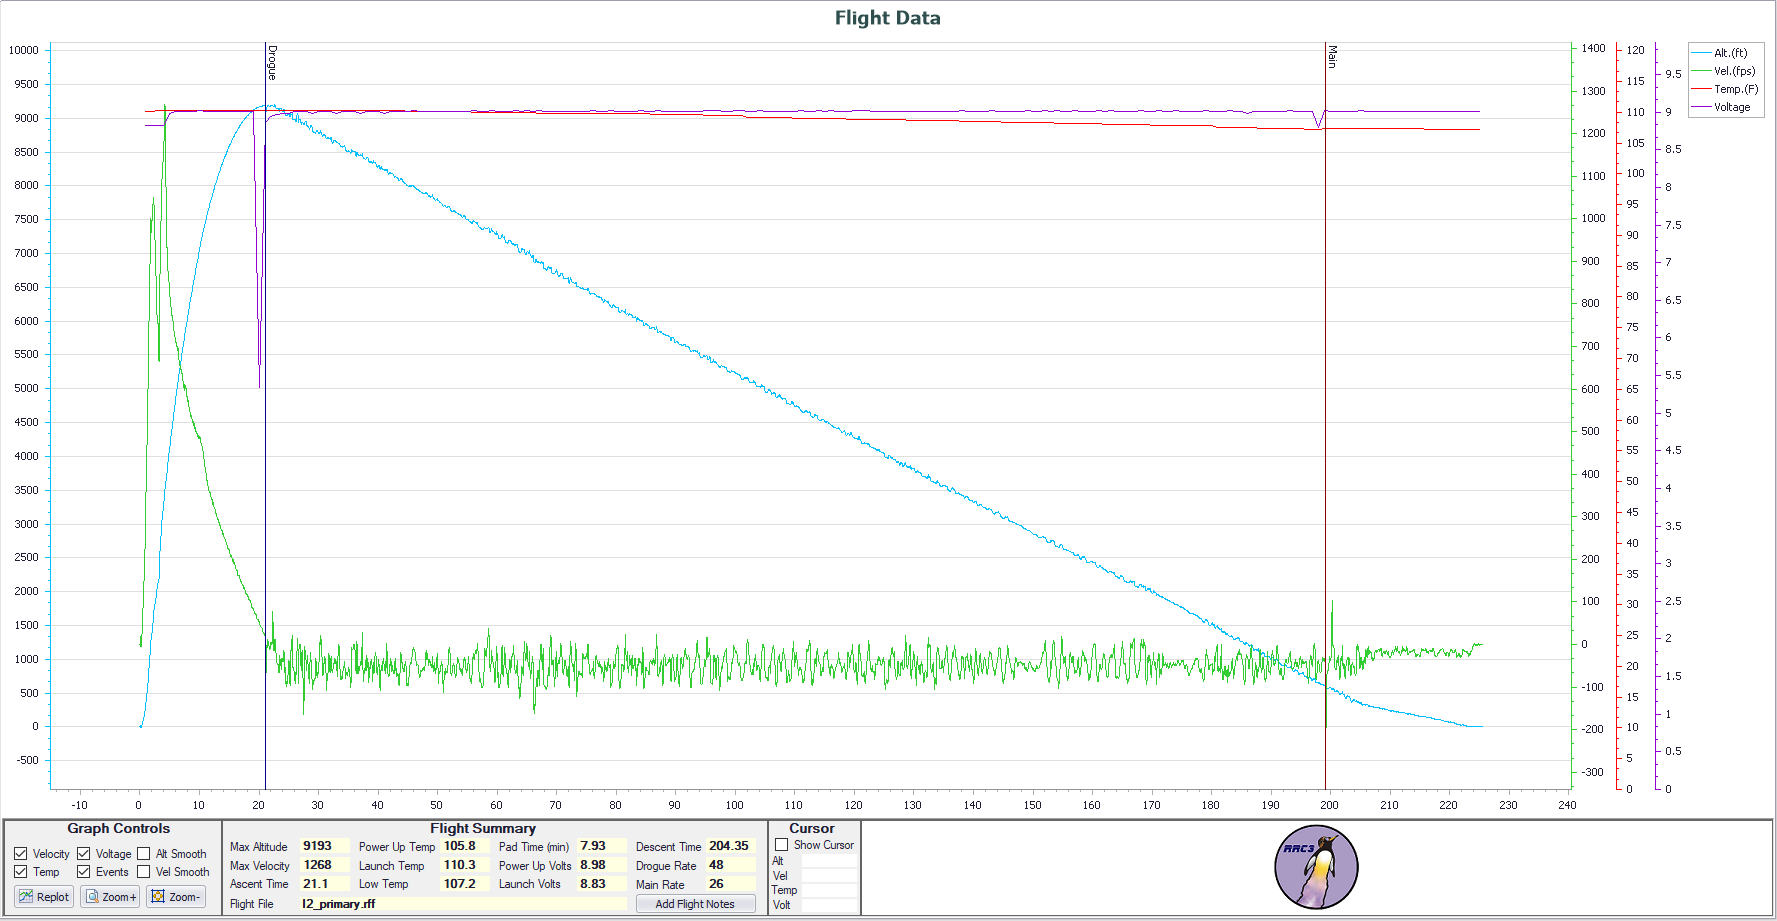Click the Descent Time label

tap(669, 847)
